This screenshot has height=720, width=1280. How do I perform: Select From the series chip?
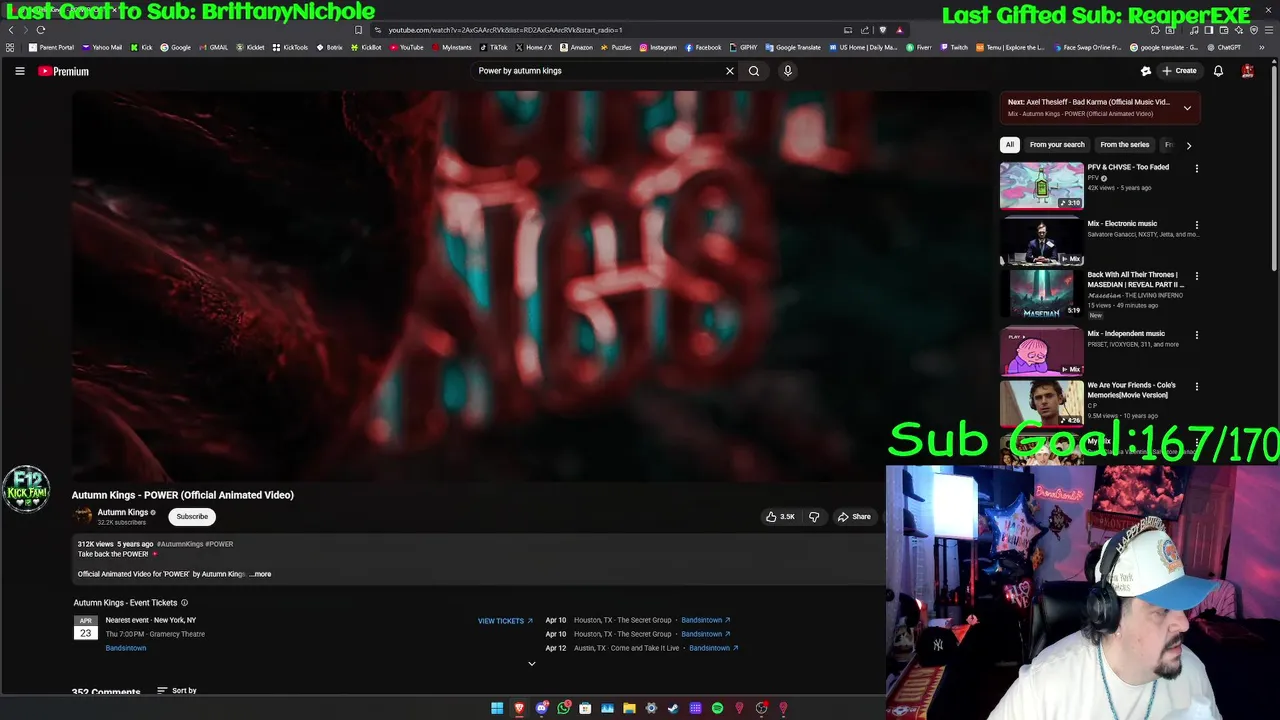[1125, 145]
